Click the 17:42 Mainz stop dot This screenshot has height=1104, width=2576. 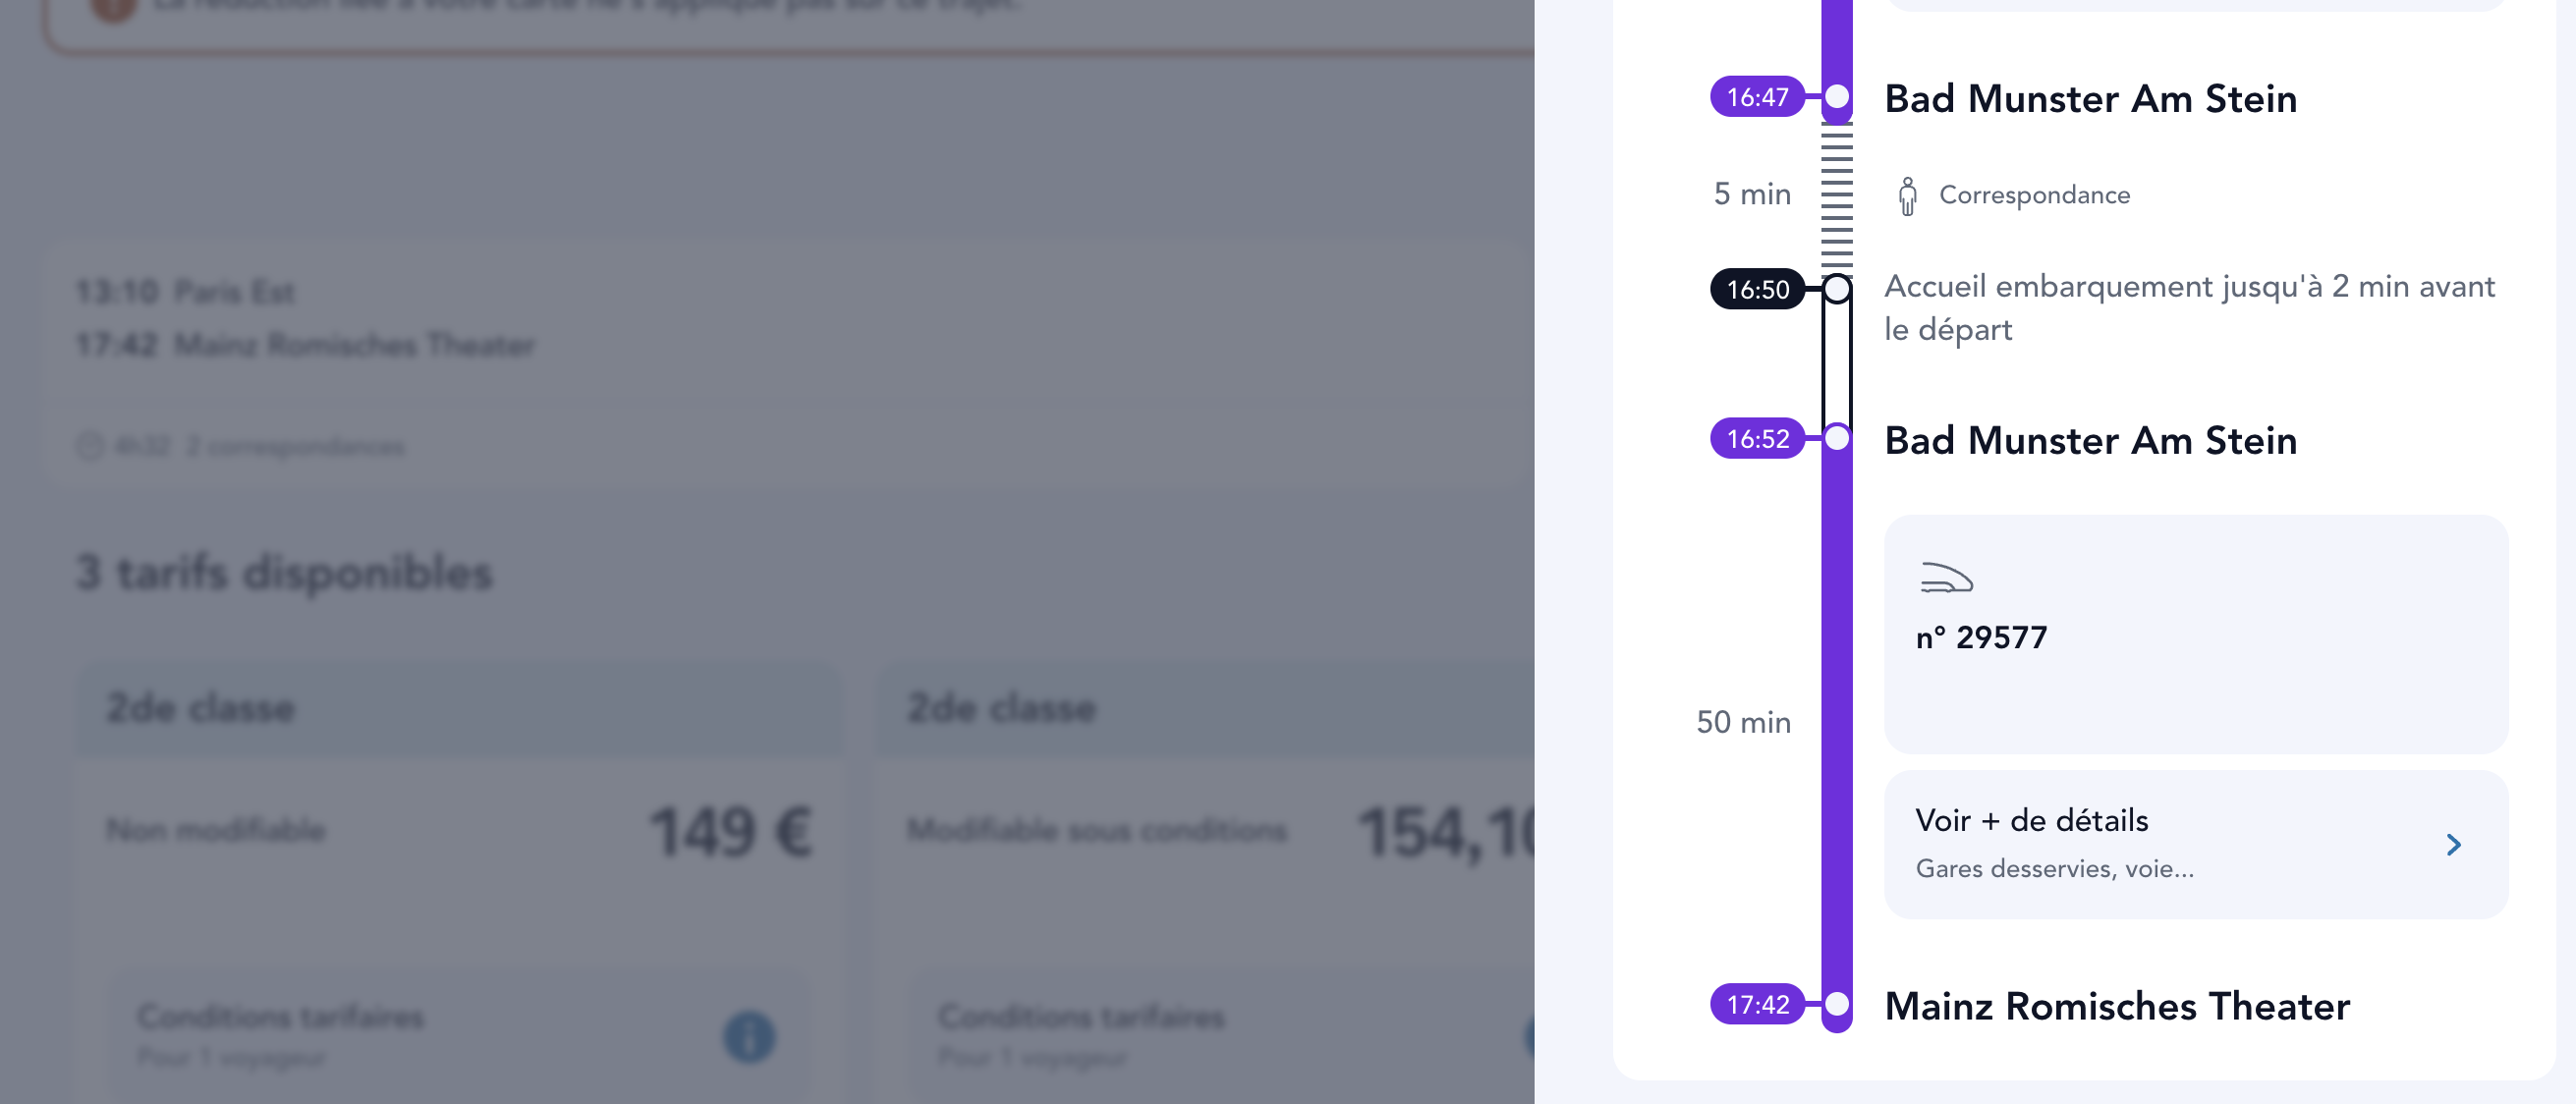click(x=1836, y=1004)
